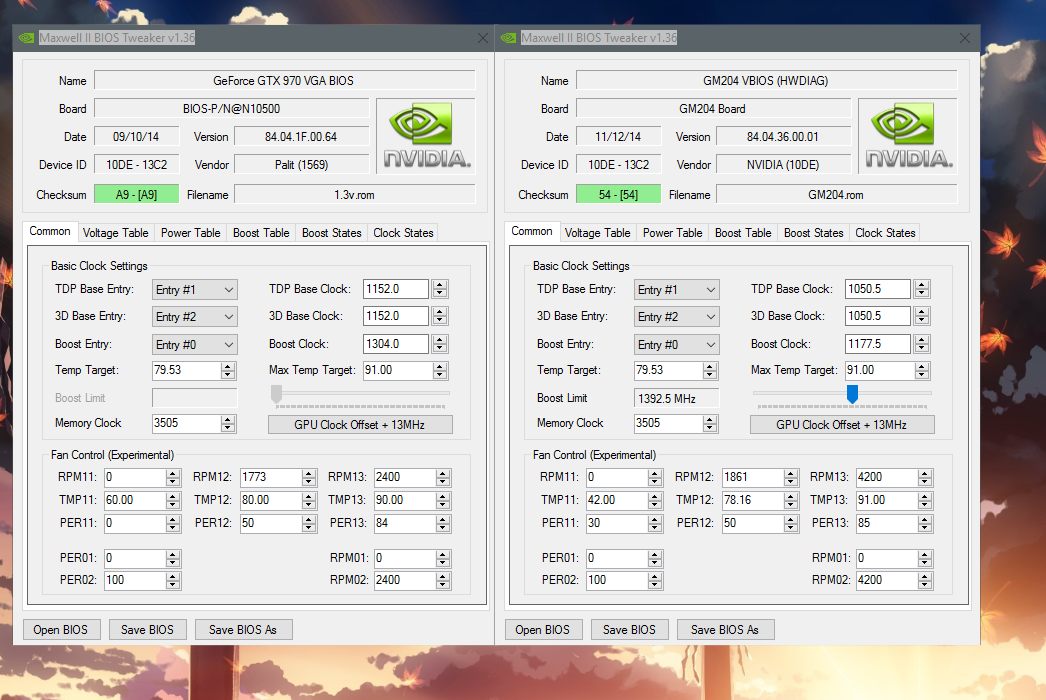Open Boost Table tab in left window
The height and width of the screenshot is (700, 1046).
click(x=261, y=233)
